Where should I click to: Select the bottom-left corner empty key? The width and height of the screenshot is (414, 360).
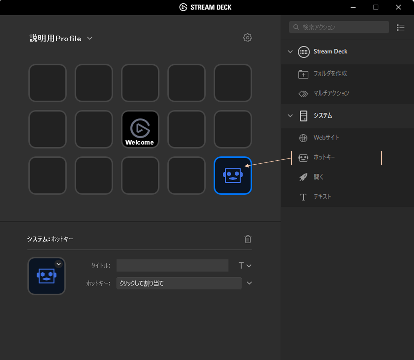[x=48, y=175]
